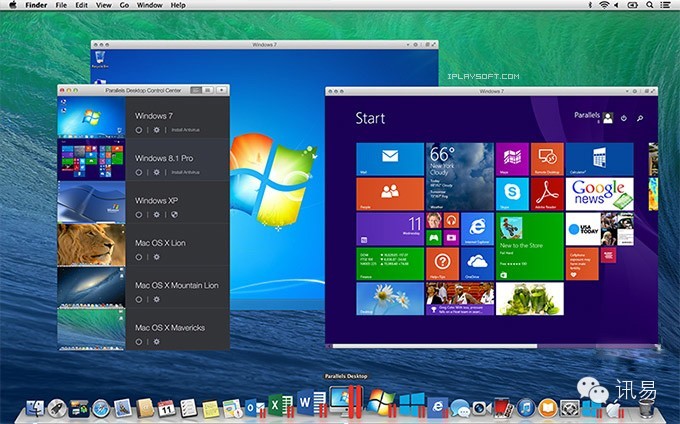Open Excel from the dock

point(280,405)
